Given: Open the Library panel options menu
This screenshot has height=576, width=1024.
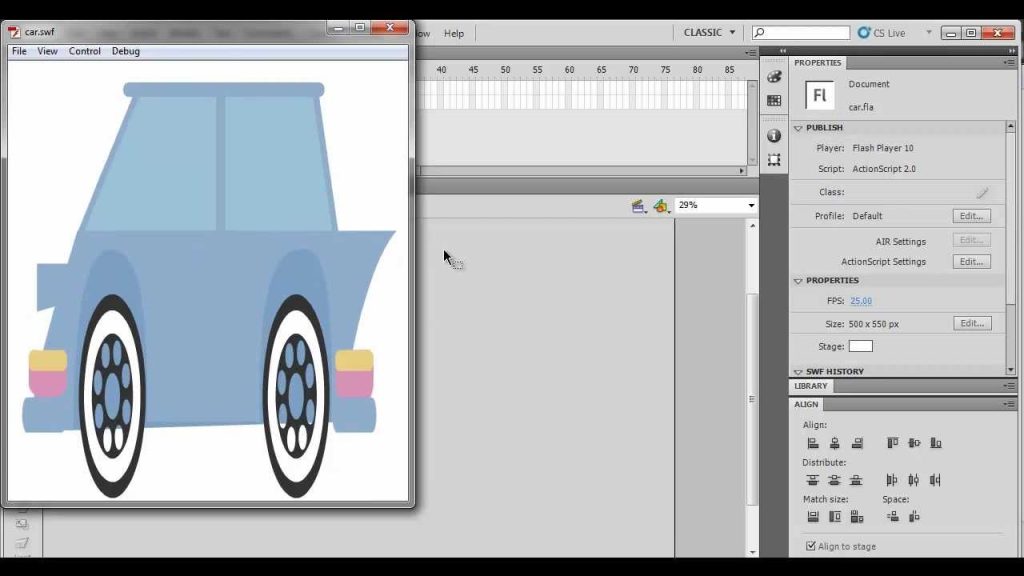Looking at the screenshot, I should (x=1009, y=386).
